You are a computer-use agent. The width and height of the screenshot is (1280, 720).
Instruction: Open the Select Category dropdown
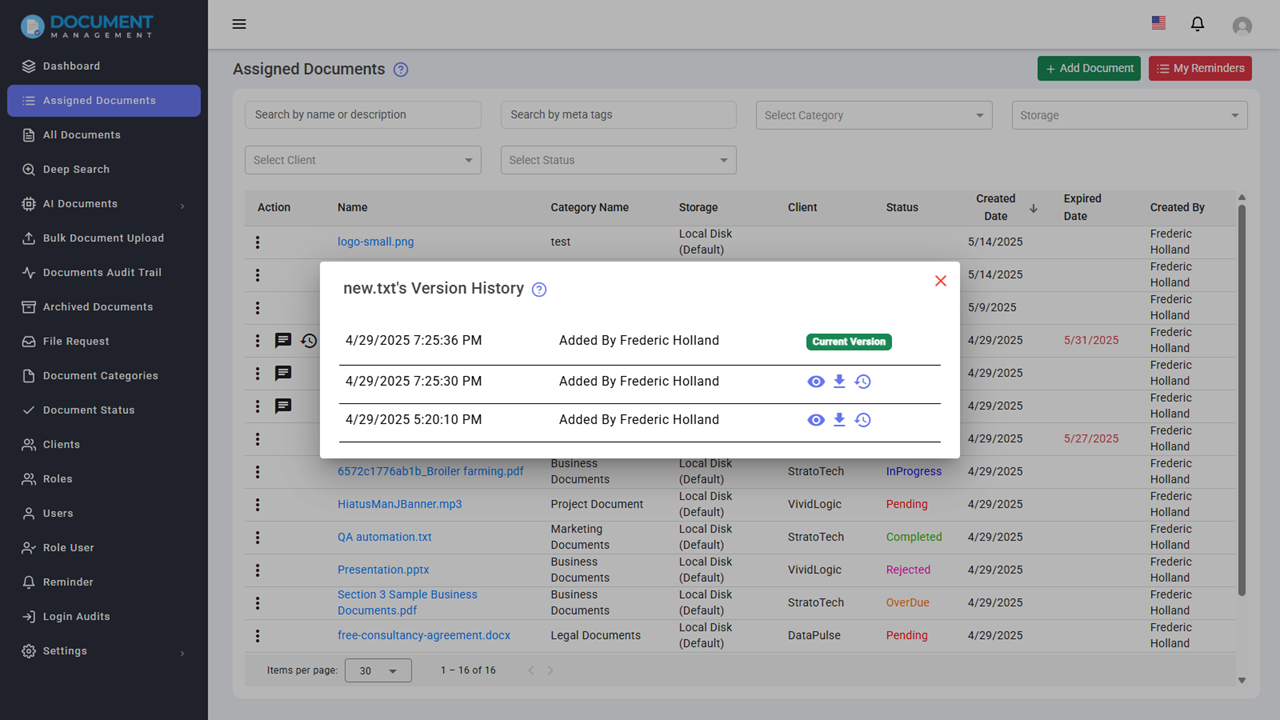coord(873,115)
